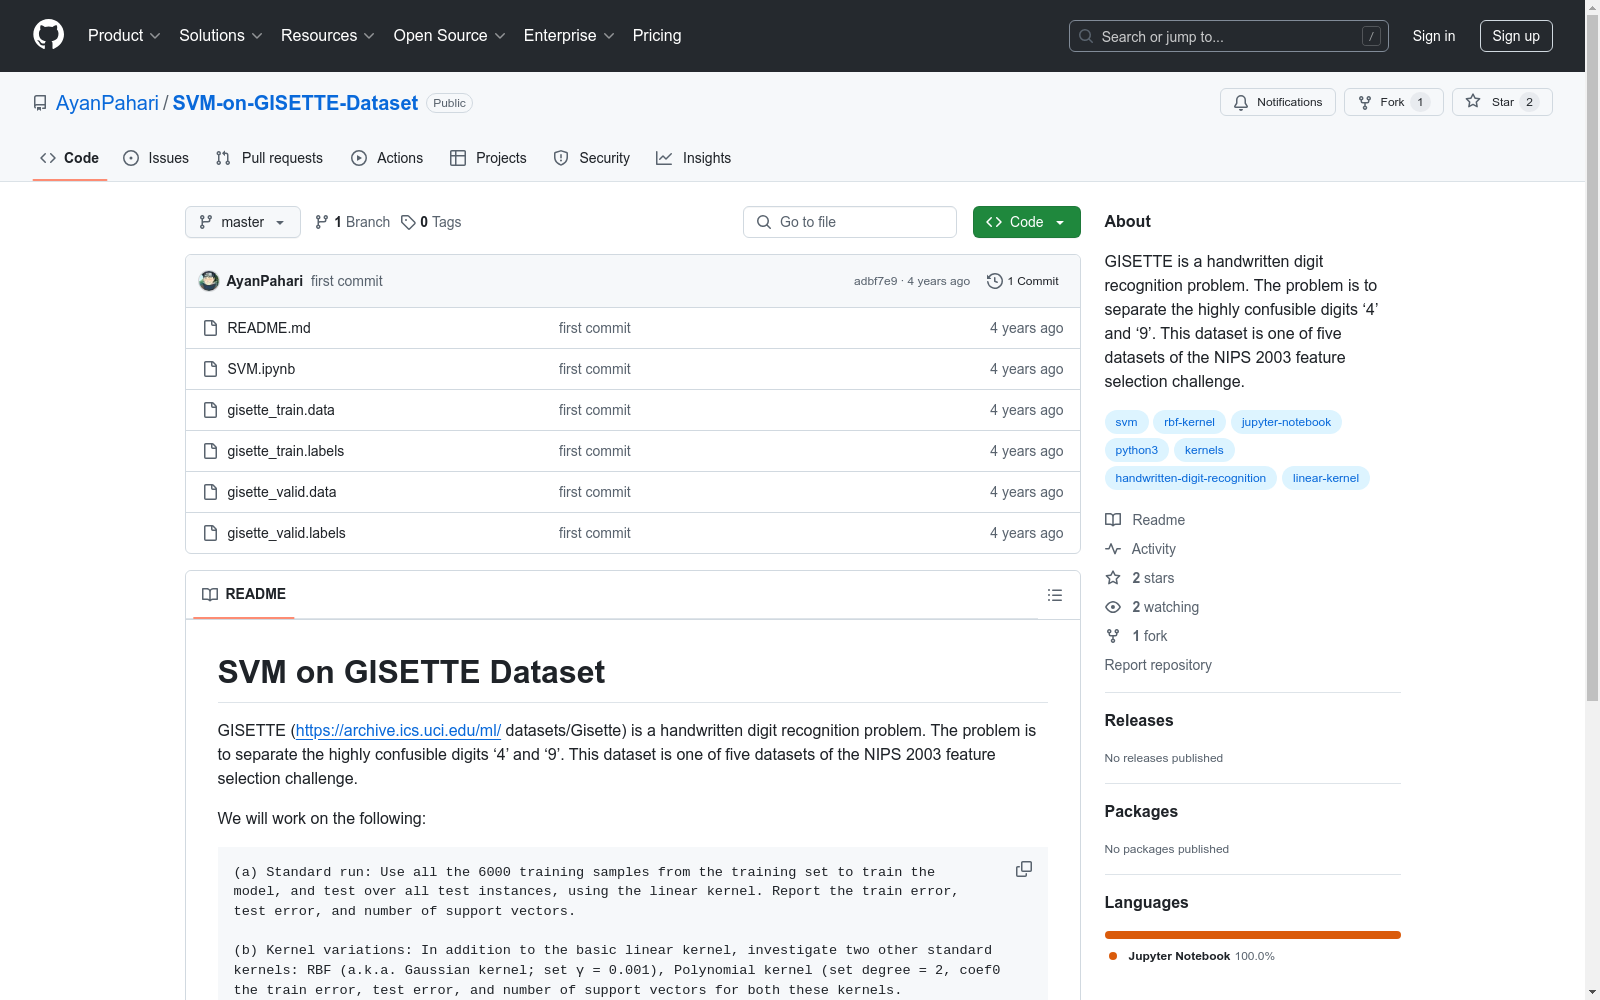Open the SVM-on-GISETTE-Dataset repository link
The image size is (1600, 1000).
click(x=295, y=103)
